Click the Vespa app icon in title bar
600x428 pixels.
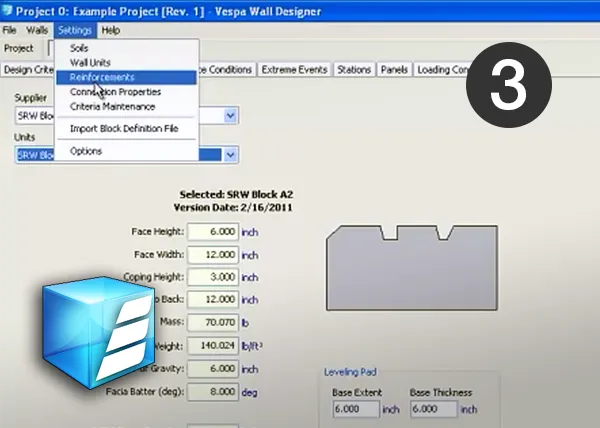[x=7, y=10]
